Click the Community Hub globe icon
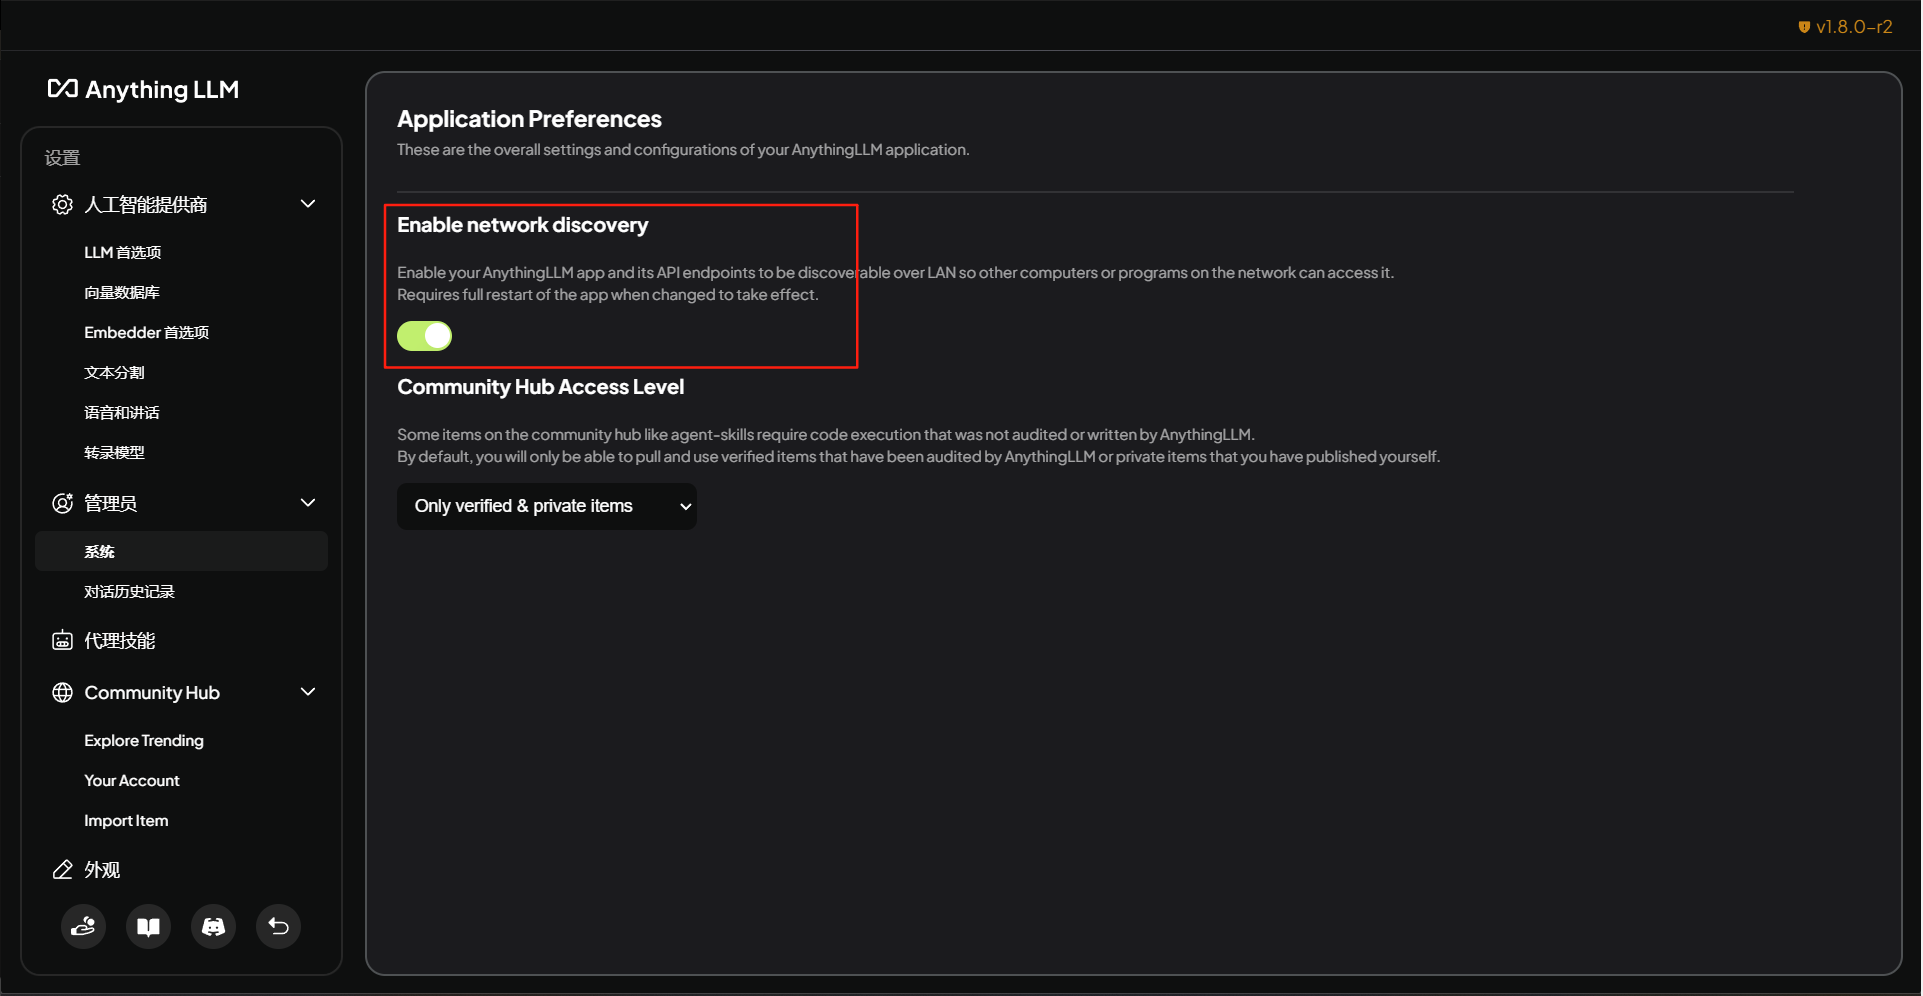 point(62,692)
